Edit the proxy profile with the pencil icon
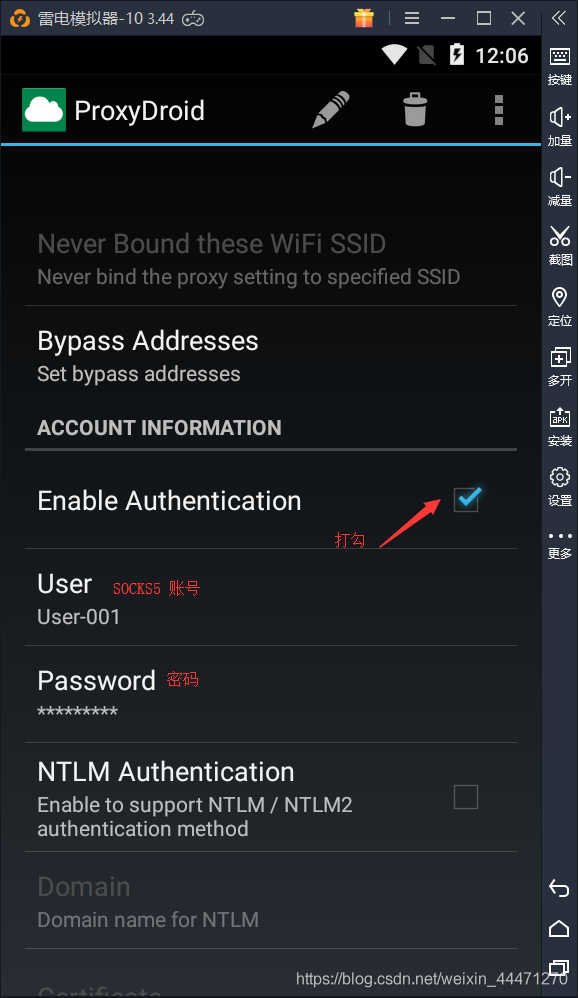Viewport: 578px width, 998px height. [330, 110]
